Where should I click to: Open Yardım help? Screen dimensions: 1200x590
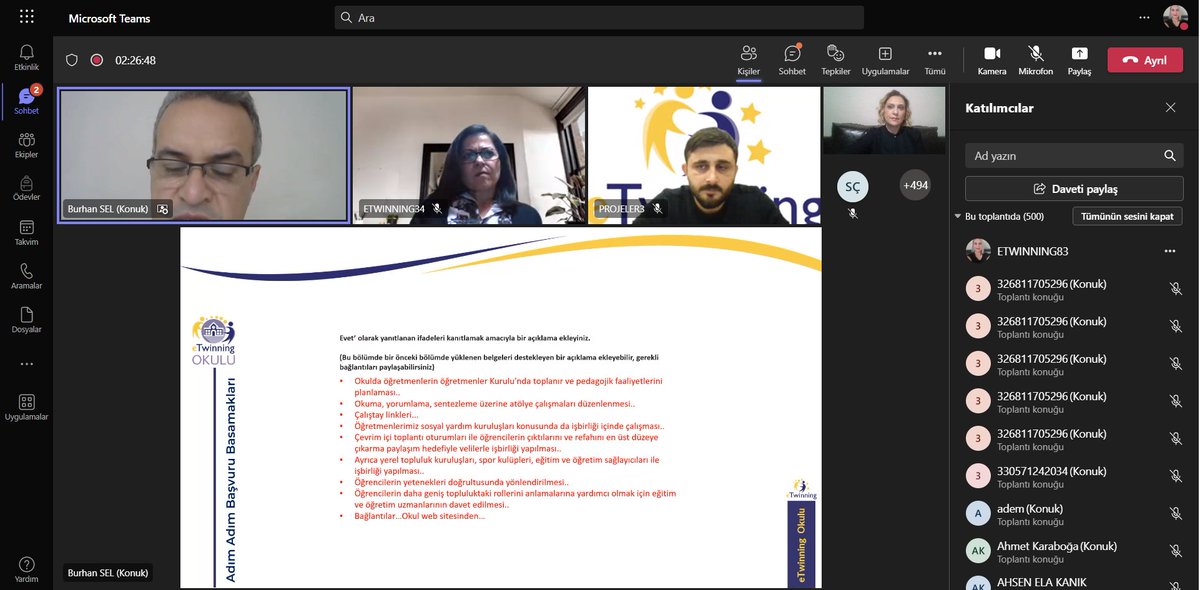(x=26, y=570)
